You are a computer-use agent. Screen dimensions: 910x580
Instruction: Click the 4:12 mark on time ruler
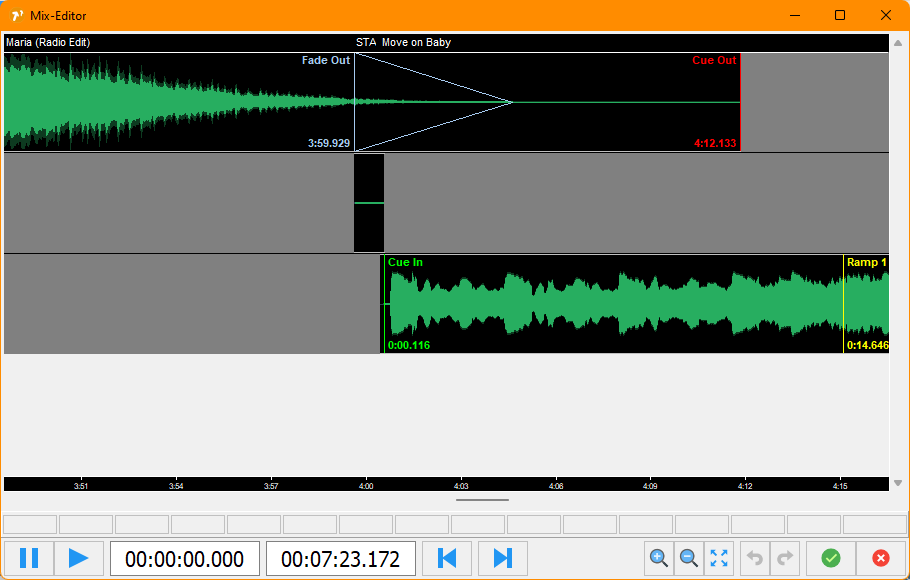pyautogui.click(x=745, y=486)
